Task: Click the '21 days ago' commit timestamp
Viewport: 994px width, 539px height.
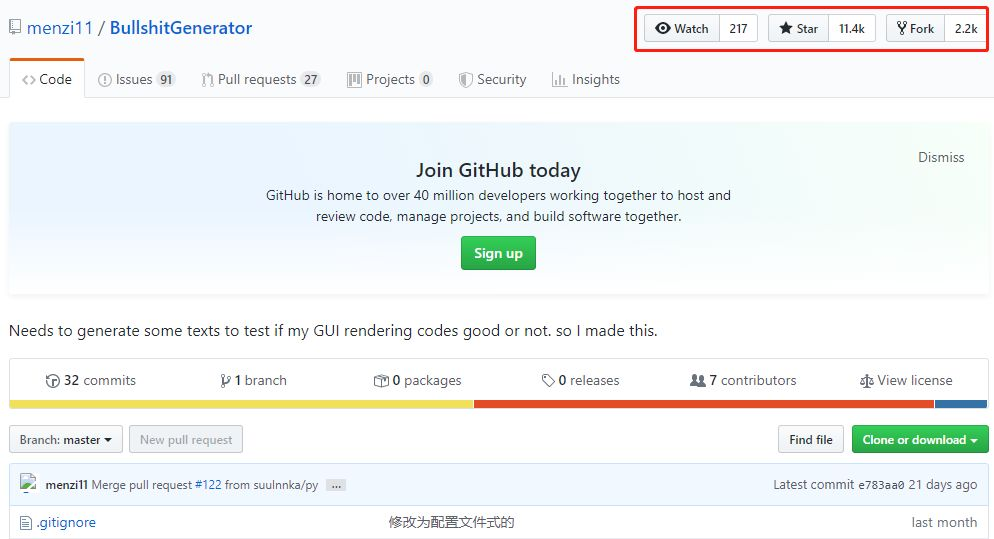Action: (x=943, y=484)
